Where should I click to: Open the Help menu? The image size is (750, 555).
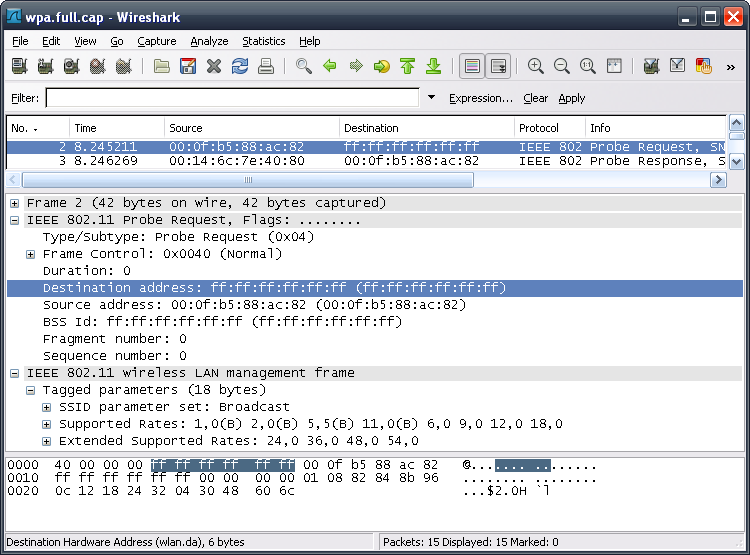(x=309, y=41)
